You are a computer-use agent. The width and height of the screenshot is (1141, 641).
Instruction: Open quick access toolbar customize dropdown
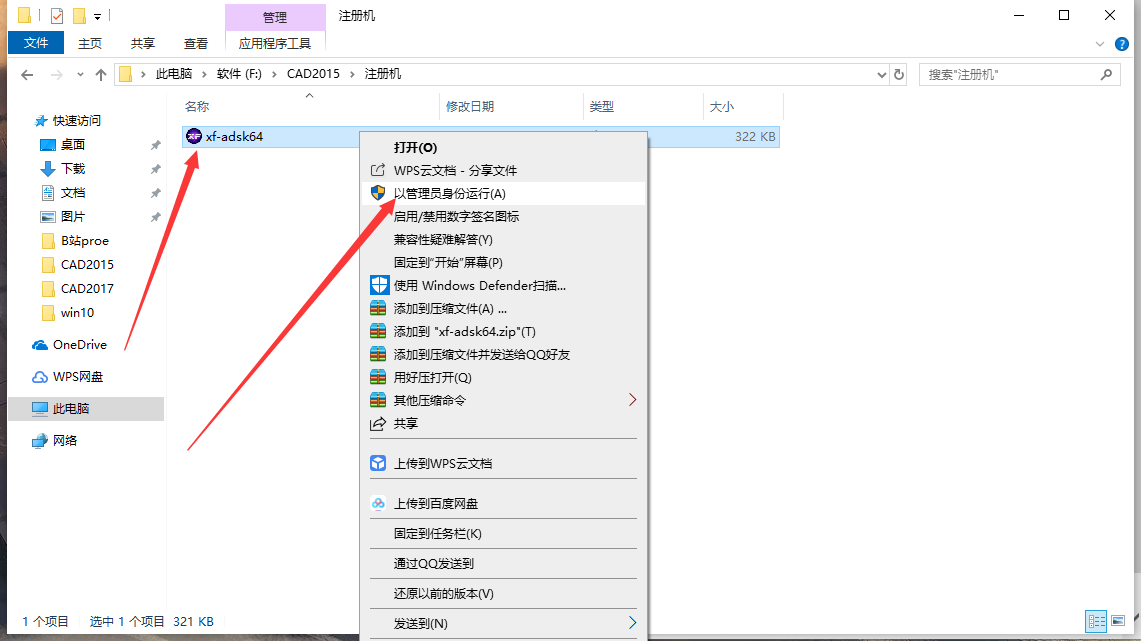pyautogui.click(x=97, y=16)
